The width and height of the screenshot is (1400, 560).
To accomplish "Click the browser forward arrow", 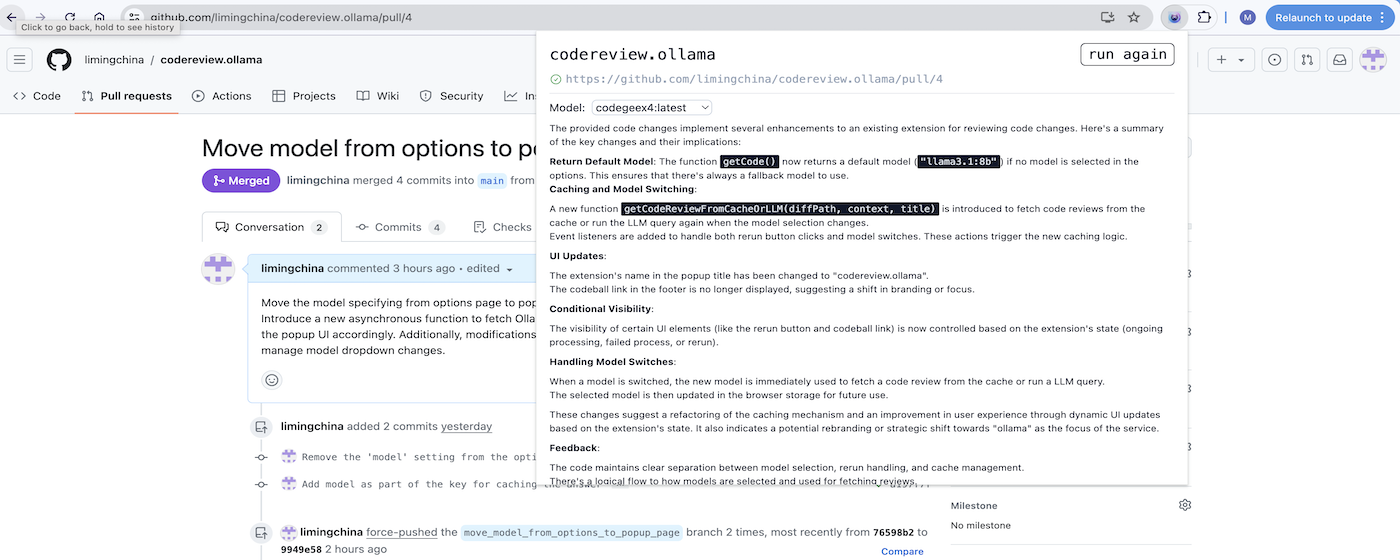I will tap(41, 17).
